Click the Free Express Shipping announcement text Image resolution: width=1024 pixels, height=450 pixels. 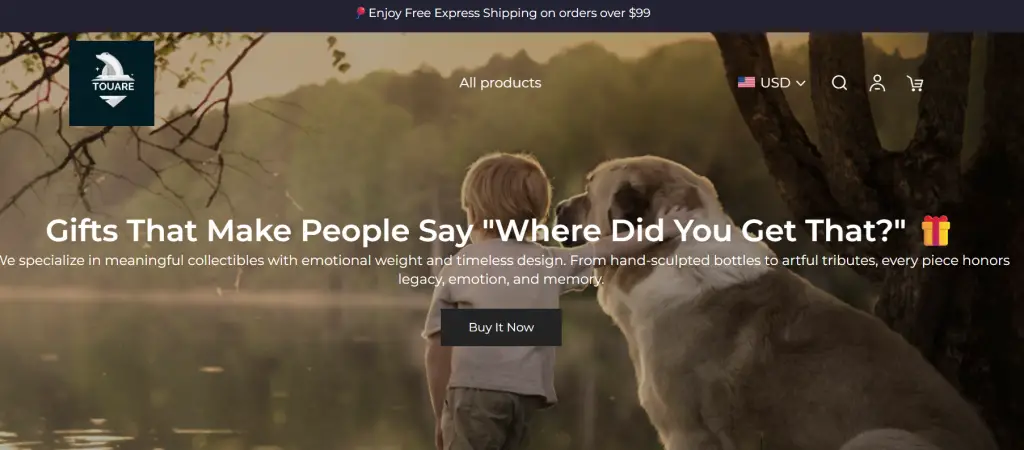[x=509, y=12]
